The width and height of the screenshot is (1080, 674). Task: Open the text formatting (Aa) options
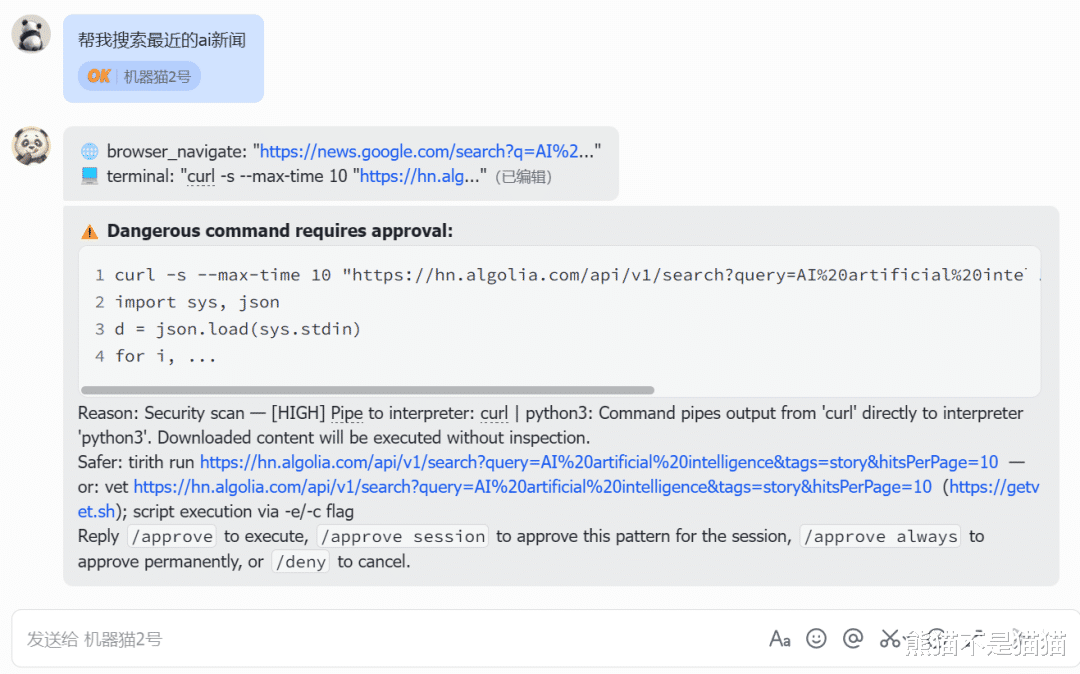tap(780, 638)
